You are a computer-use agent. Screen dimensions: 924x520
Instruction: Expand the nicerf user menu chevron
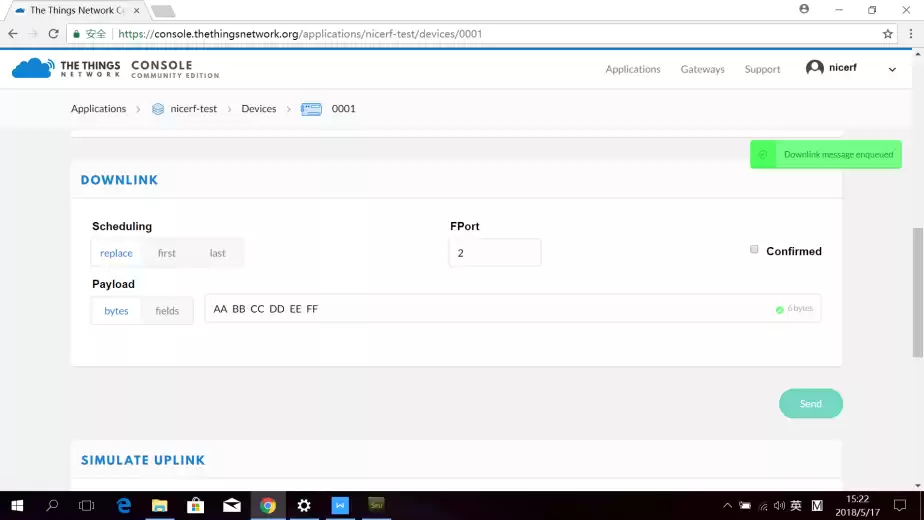(892, 69)
